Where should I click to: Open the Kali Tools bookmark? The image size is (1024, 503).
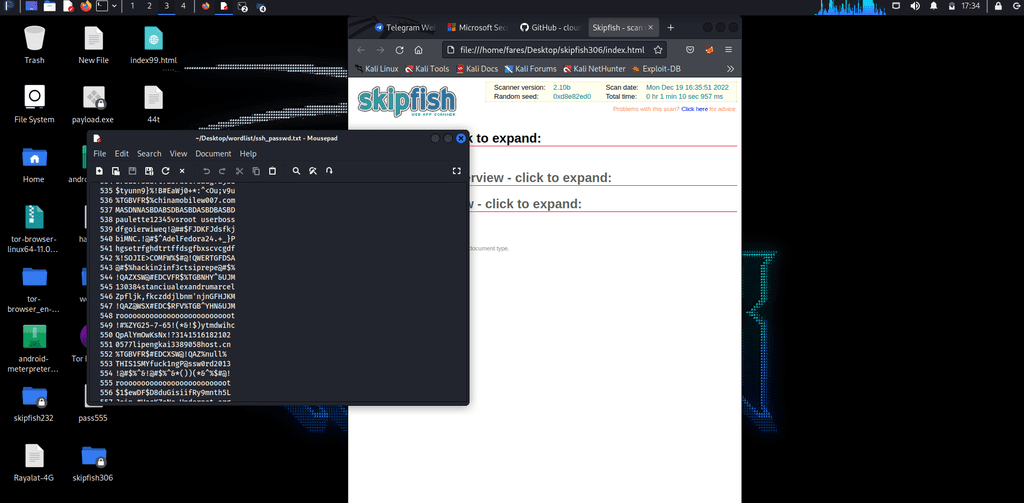(x=427, y=69)
